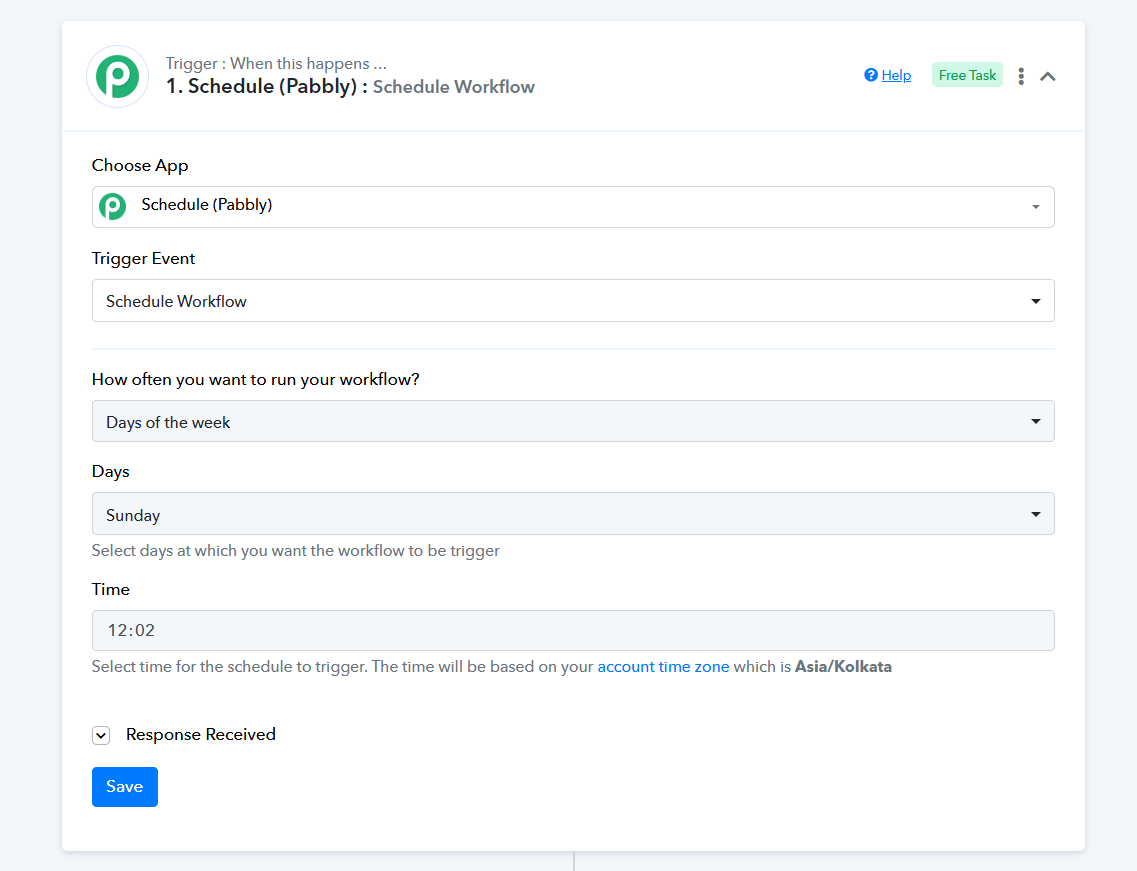Click the blue question mark help icon
The image size is (1137, 871).
[871, 75]
